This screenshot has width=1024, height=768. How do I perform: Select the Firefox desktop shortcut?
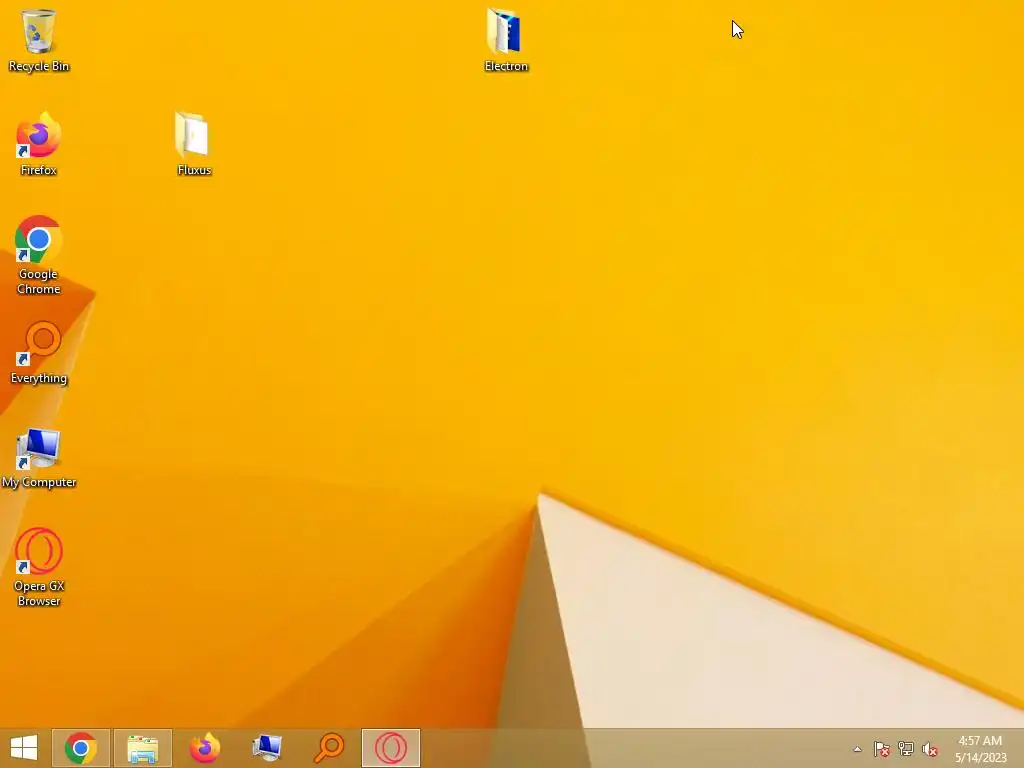pyautogui.click(x=39, y=144)
